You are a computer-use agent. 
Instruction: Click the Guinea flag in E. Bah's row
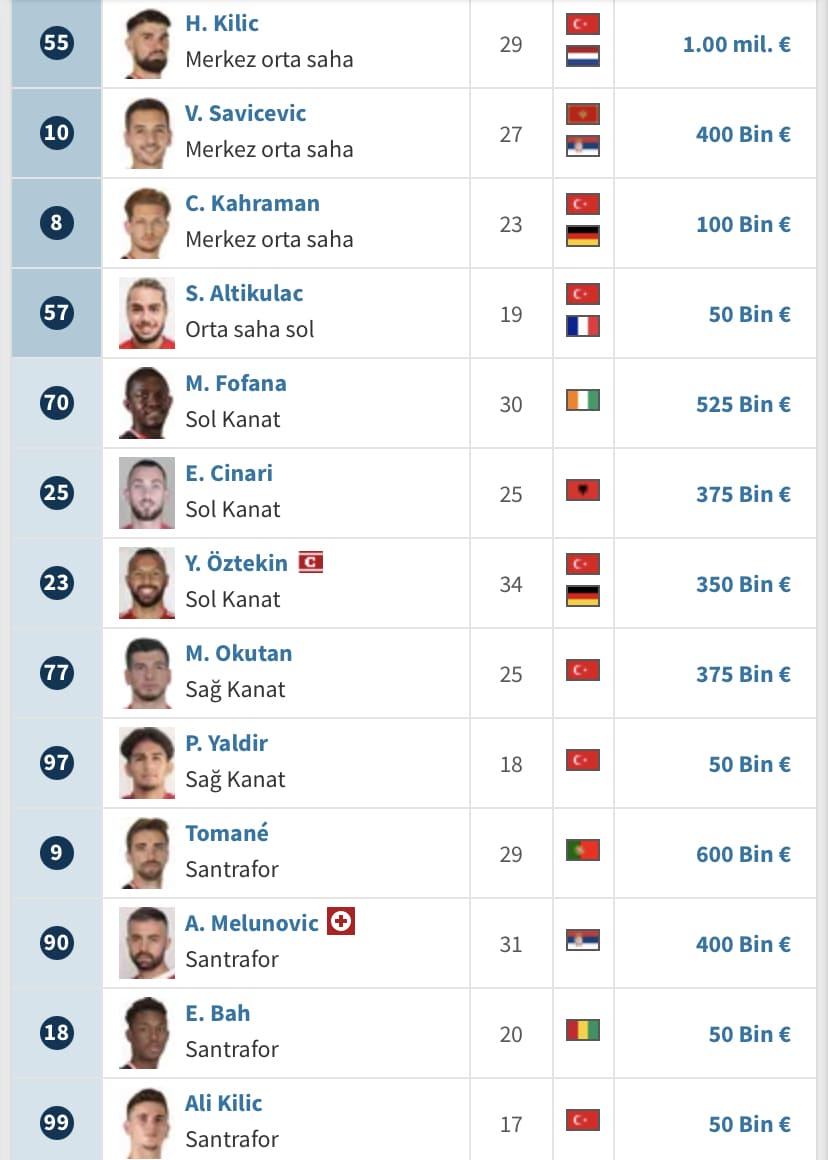pyautogui.click(x=583, y=1030)
